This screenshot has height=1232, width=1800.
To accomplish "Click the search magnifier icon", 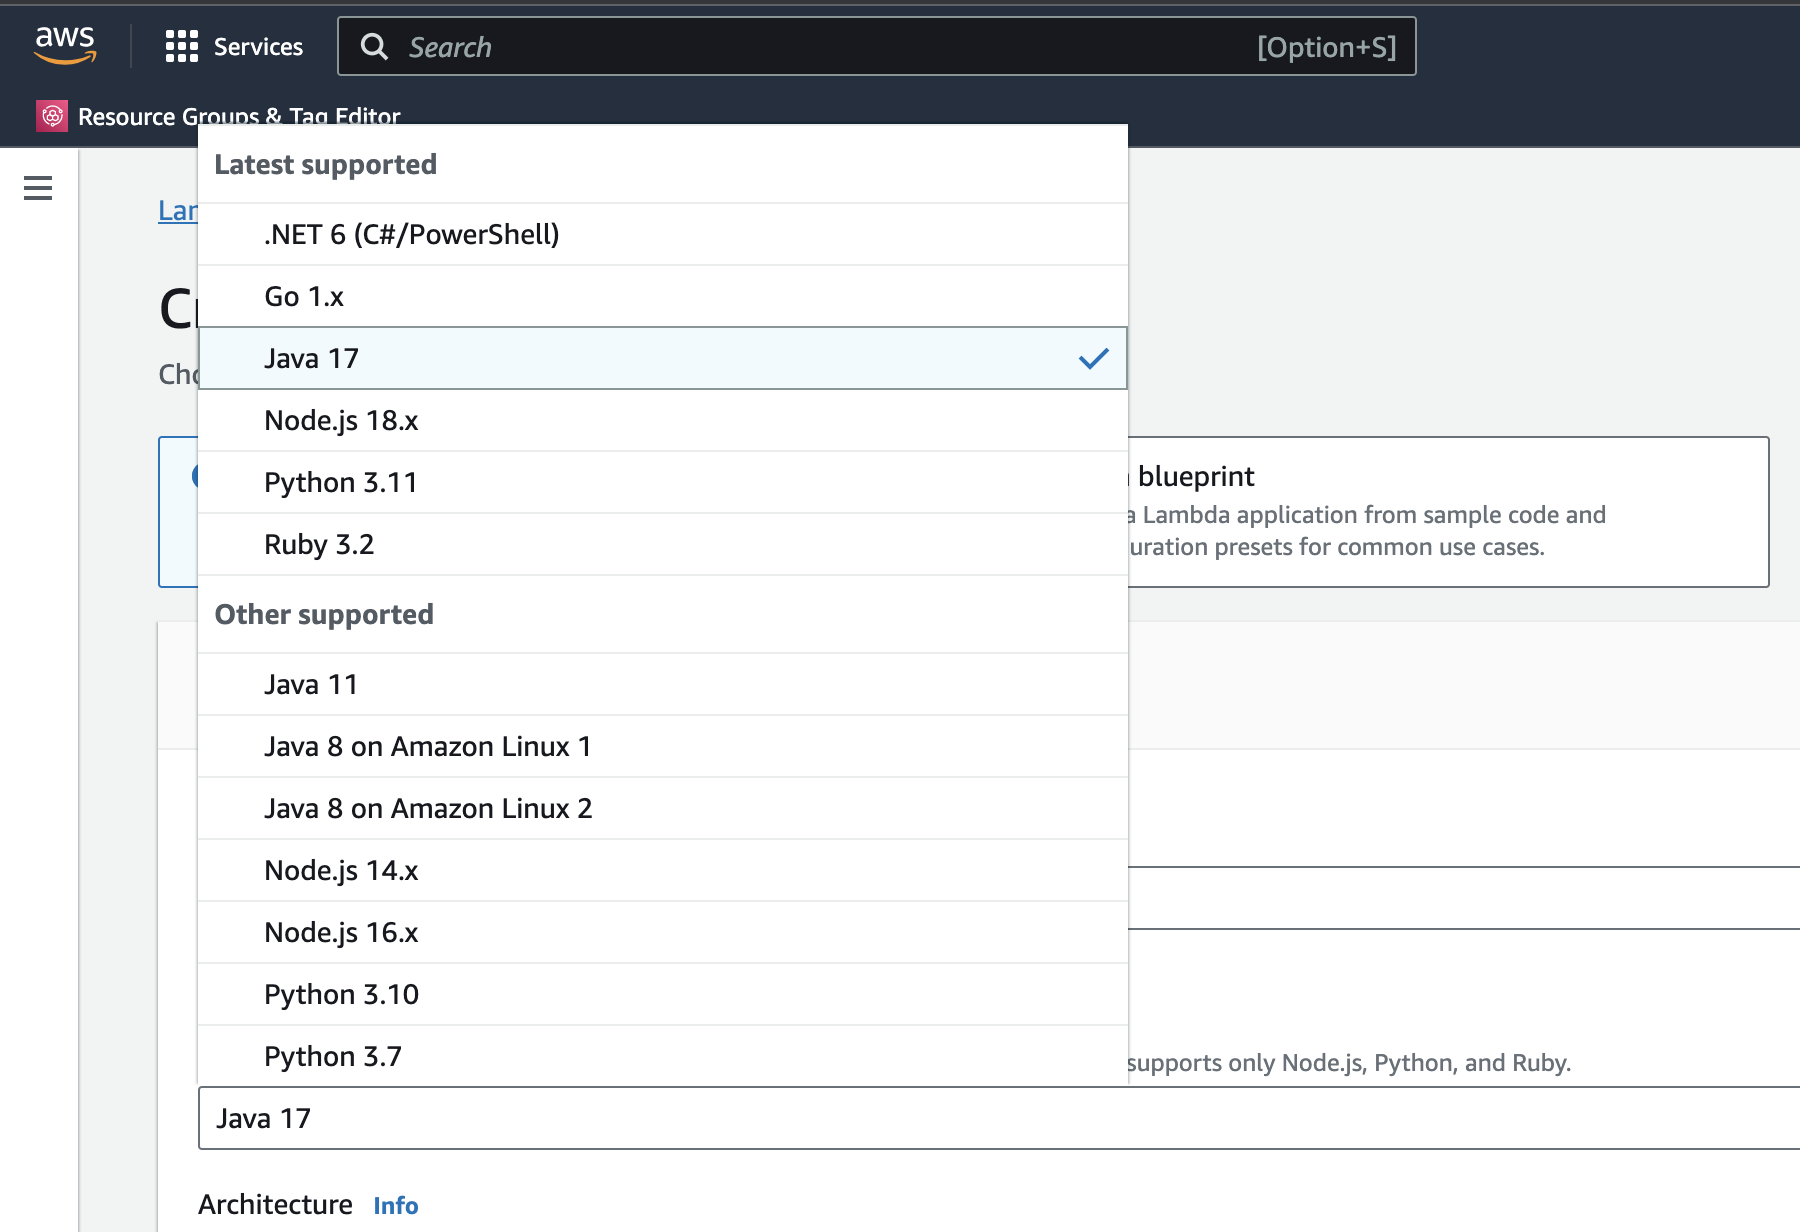I will (x=374, y=46).
